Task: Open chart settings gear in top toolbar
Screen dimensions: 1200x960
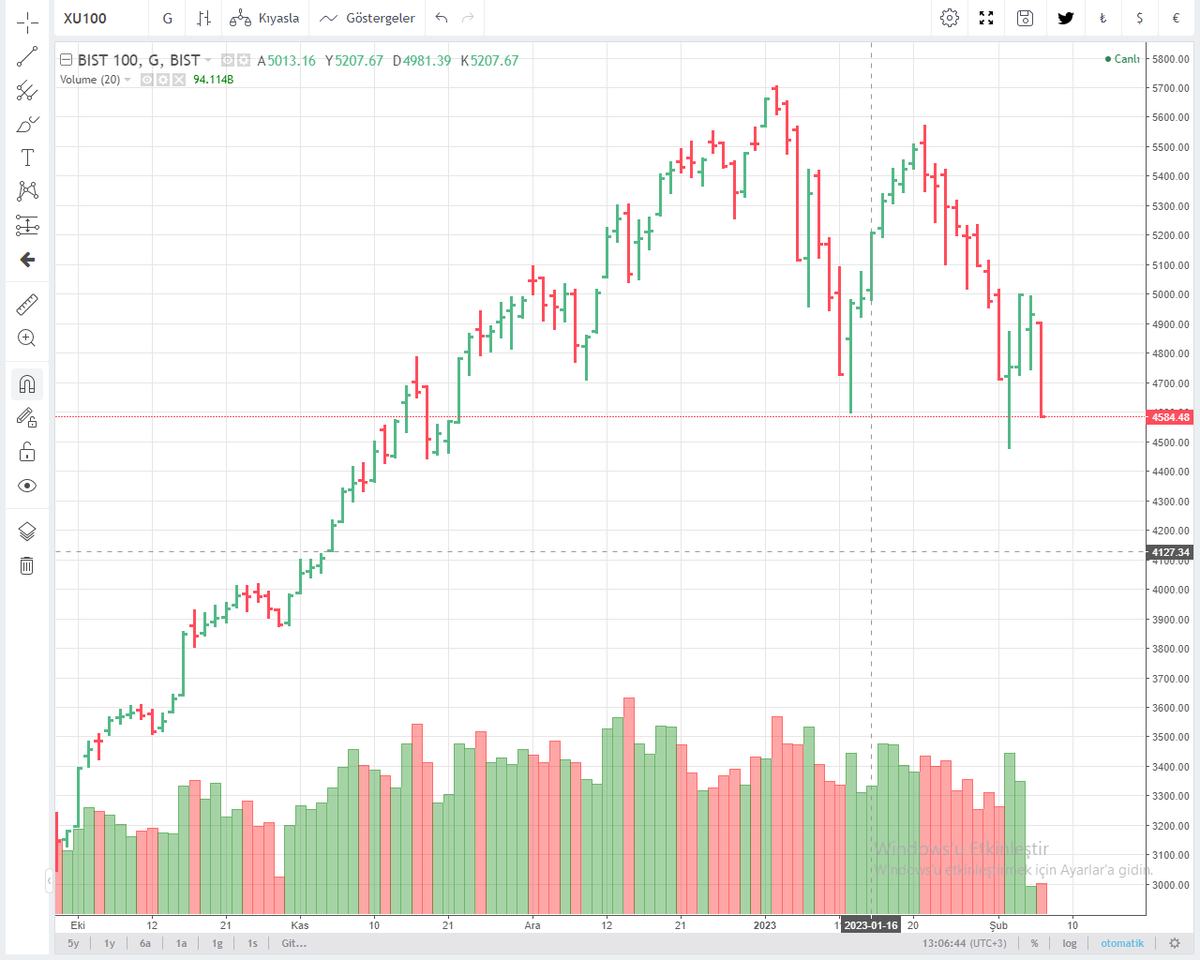Action: (950, 18)
